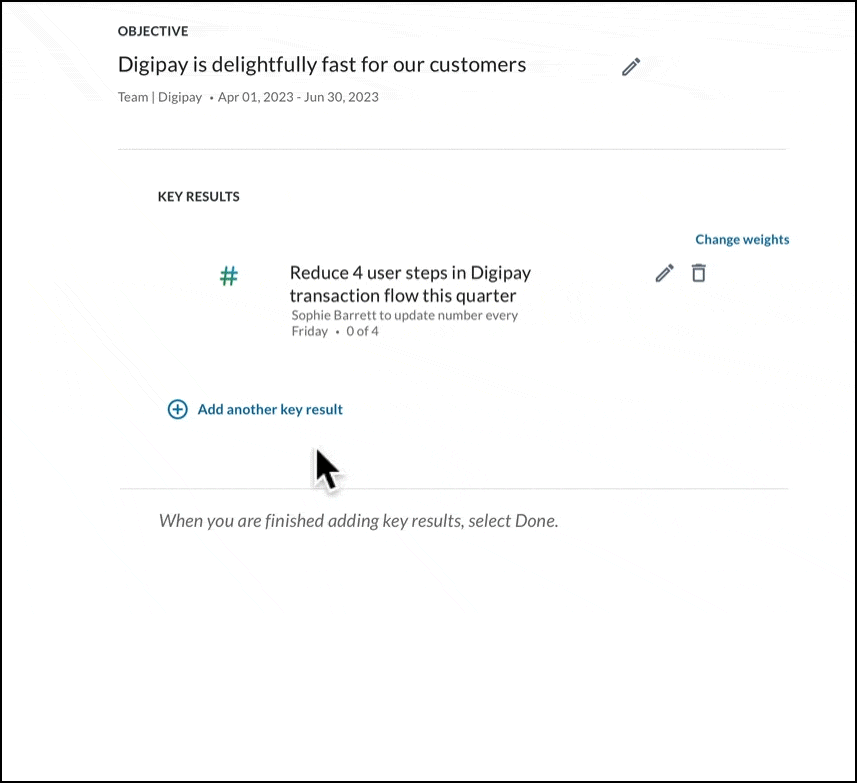This screenshot has width=857, height=783.
Task: Click the date range Apr 01, 2023 - Jun 30, 2023
Action: point(298,97)
